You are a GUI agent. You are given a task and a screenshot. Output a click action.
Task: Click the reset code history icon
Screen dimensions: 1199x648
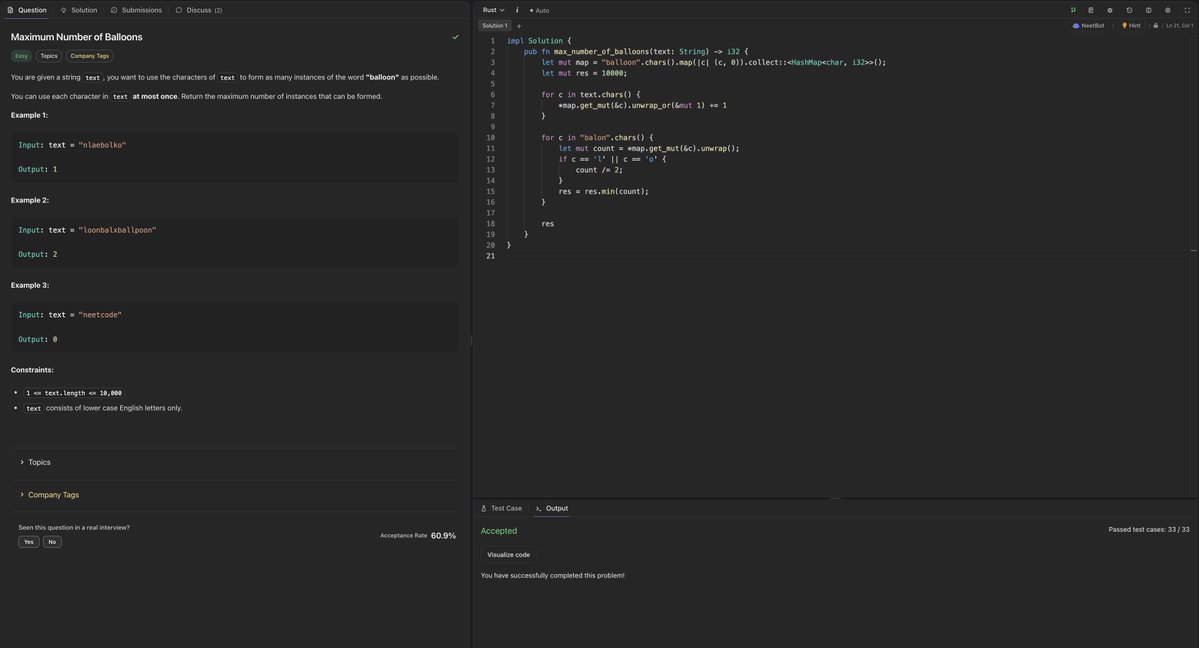coord(1129,10)
